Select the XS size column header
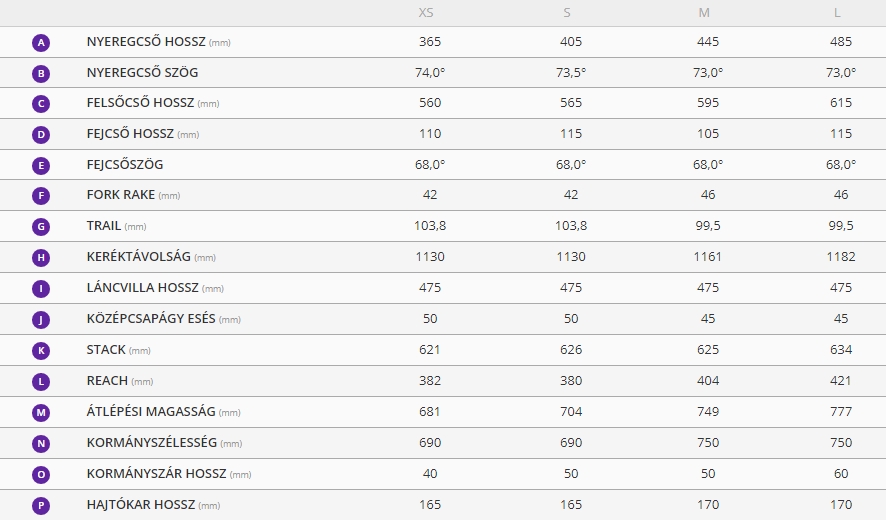This screenshot has height=520, width=886. click(427, 12)
